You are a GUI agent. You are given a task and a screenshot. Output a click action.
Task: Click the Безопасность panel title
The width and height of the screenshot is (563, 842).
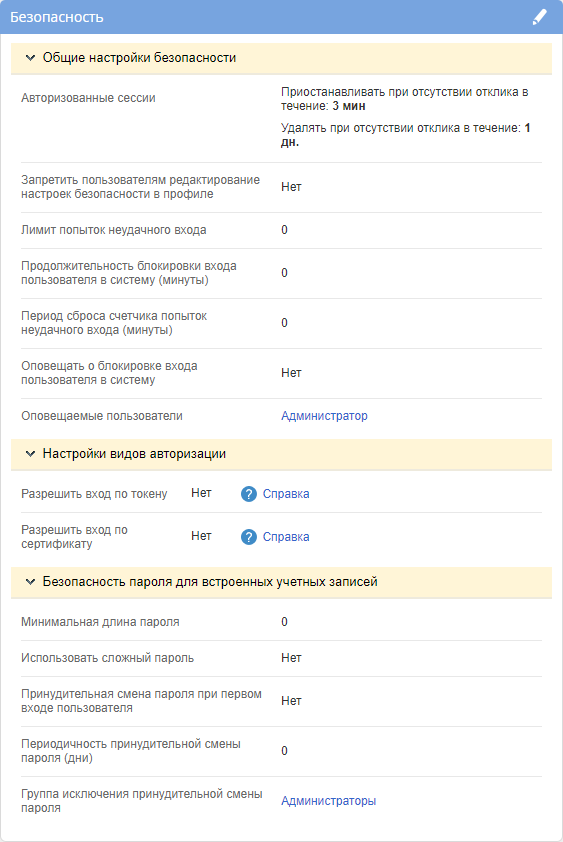[x=56, y=17]
